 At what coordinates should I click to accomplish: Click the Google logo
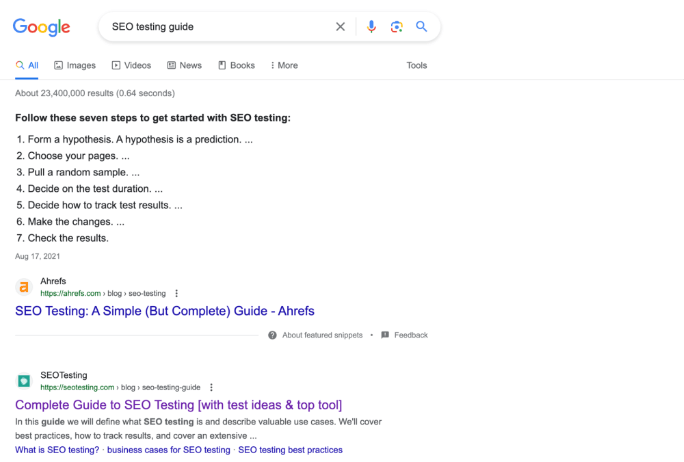point(41,27)
